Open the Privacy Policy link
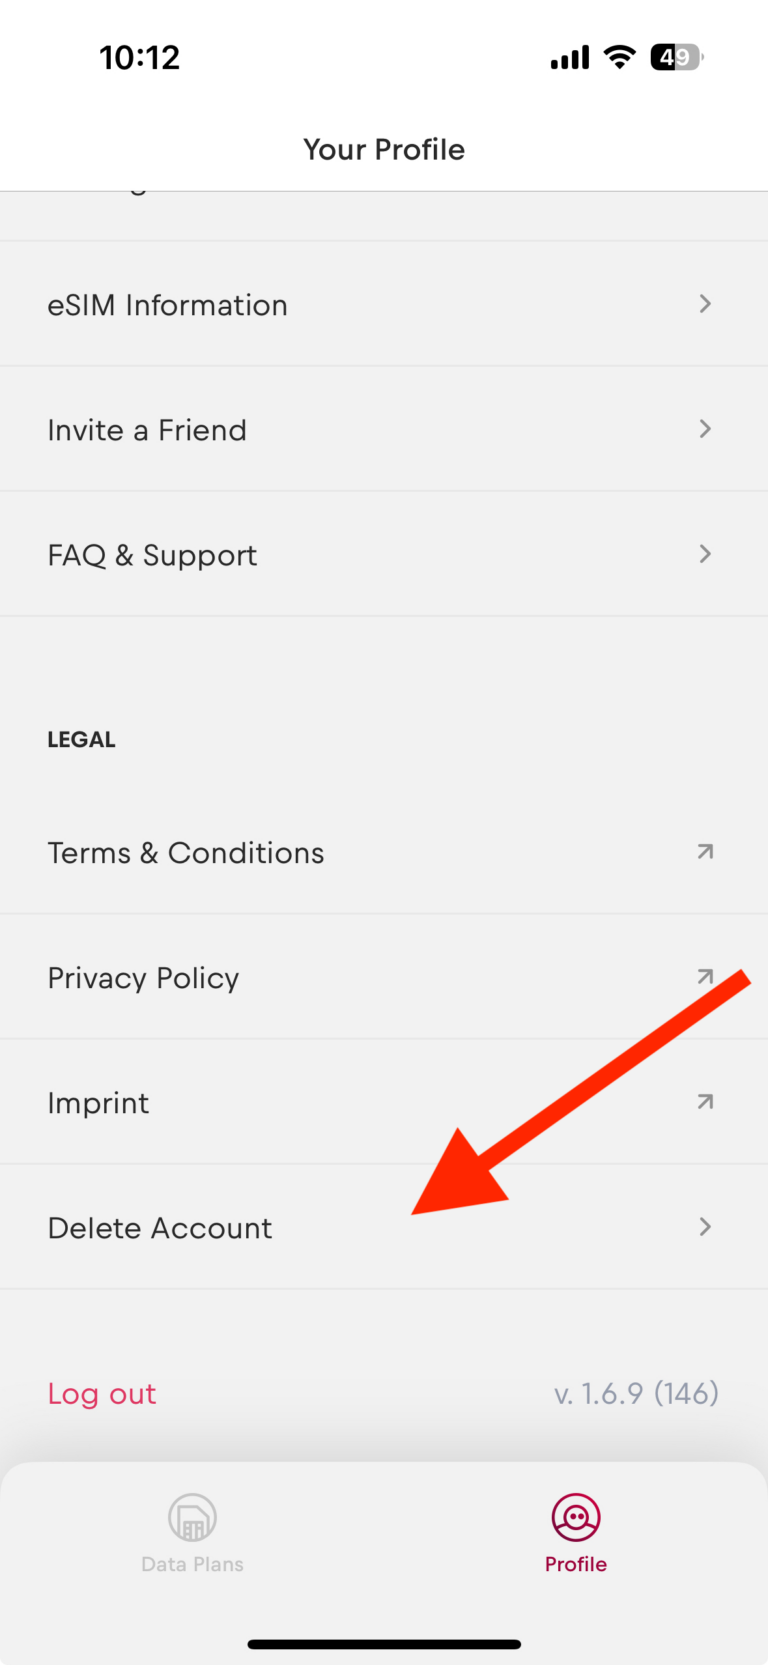 (144, 978)
